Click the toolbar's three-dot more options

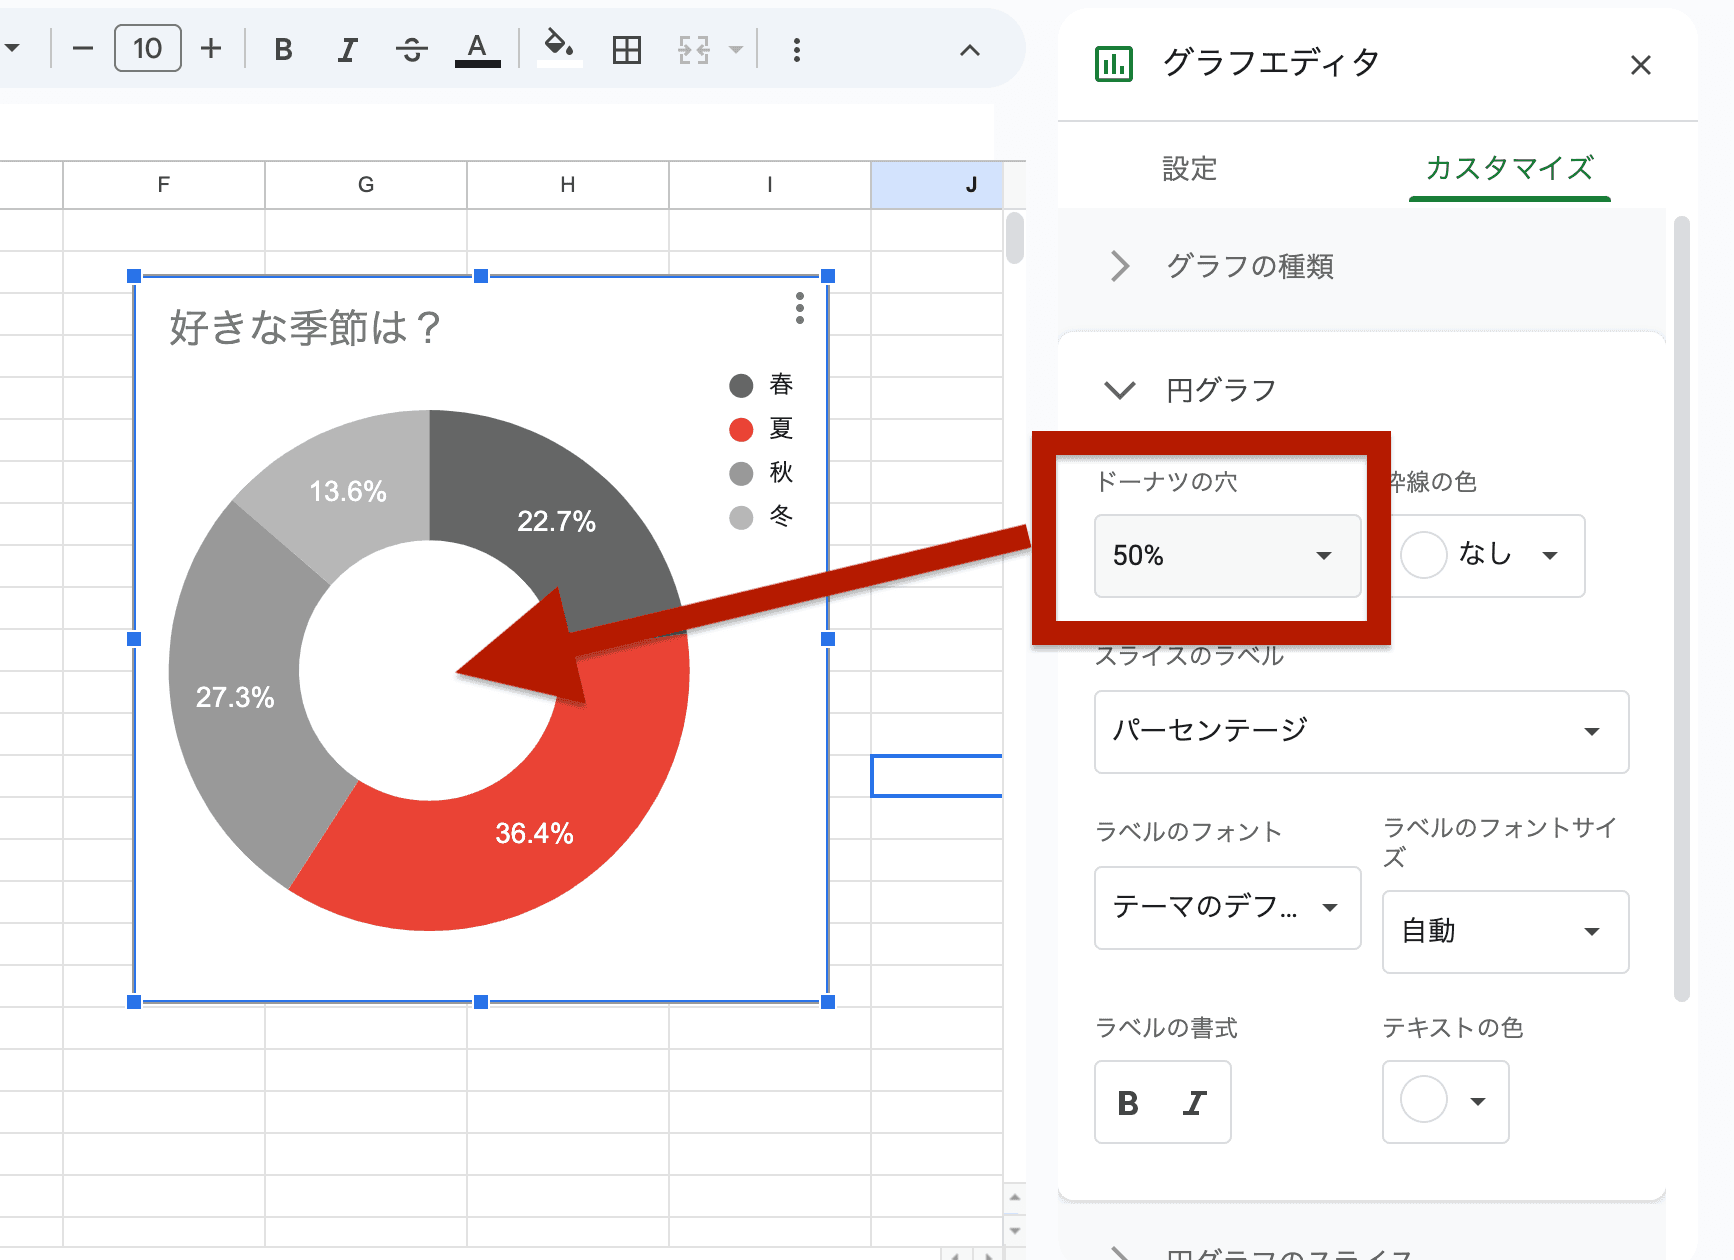pyautogui.click(x=796, y=50)
